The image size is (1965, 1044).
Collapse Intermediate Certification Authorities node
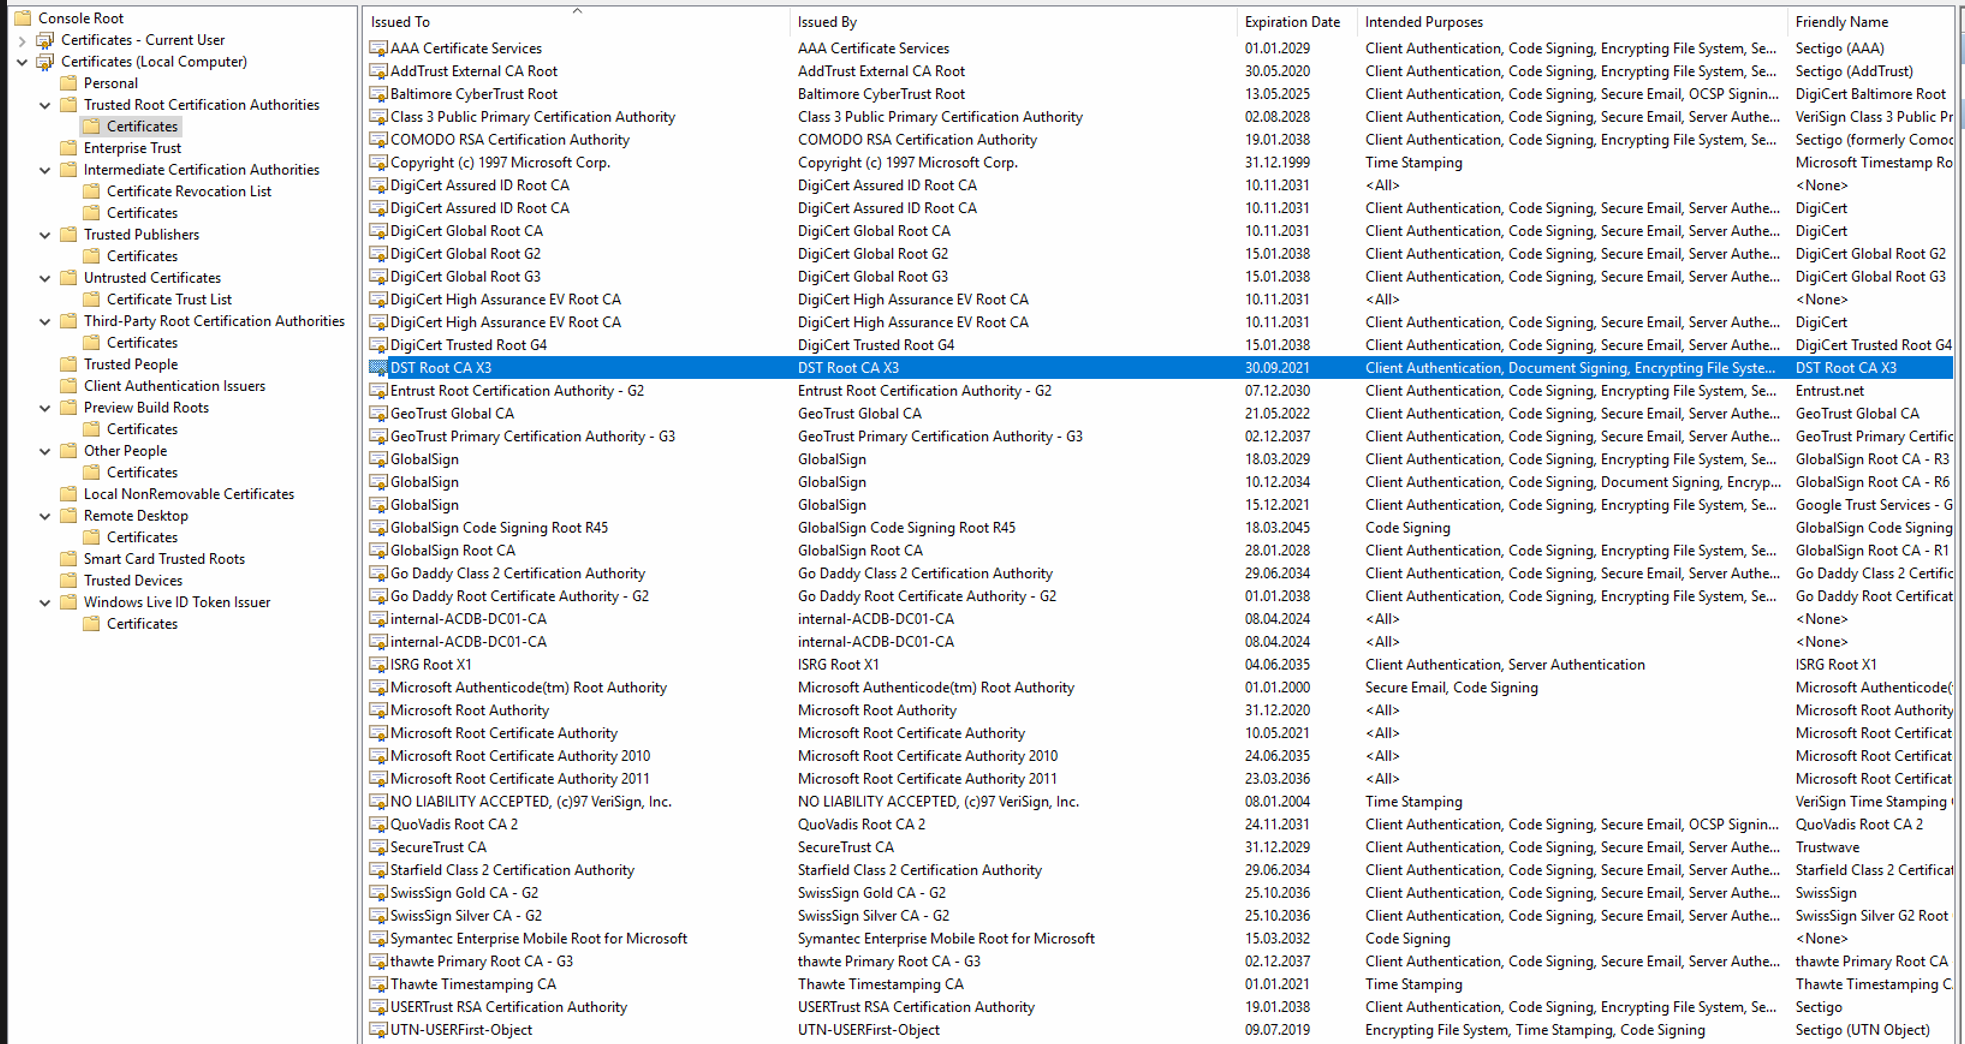[x=45, y=170]
